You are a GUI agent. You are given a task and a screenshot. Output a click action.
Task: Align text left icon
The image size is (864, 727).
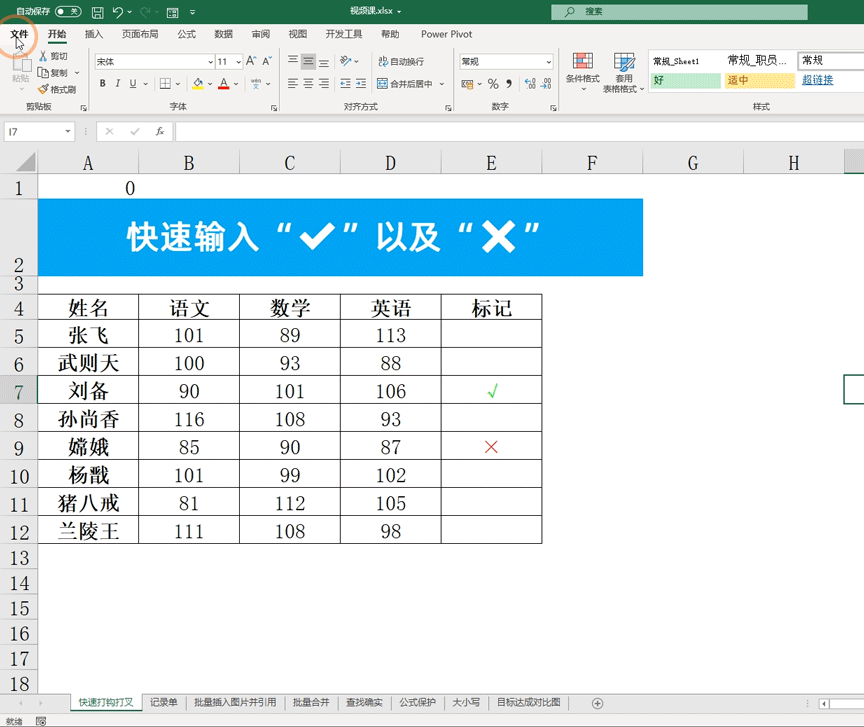point(293,83)
